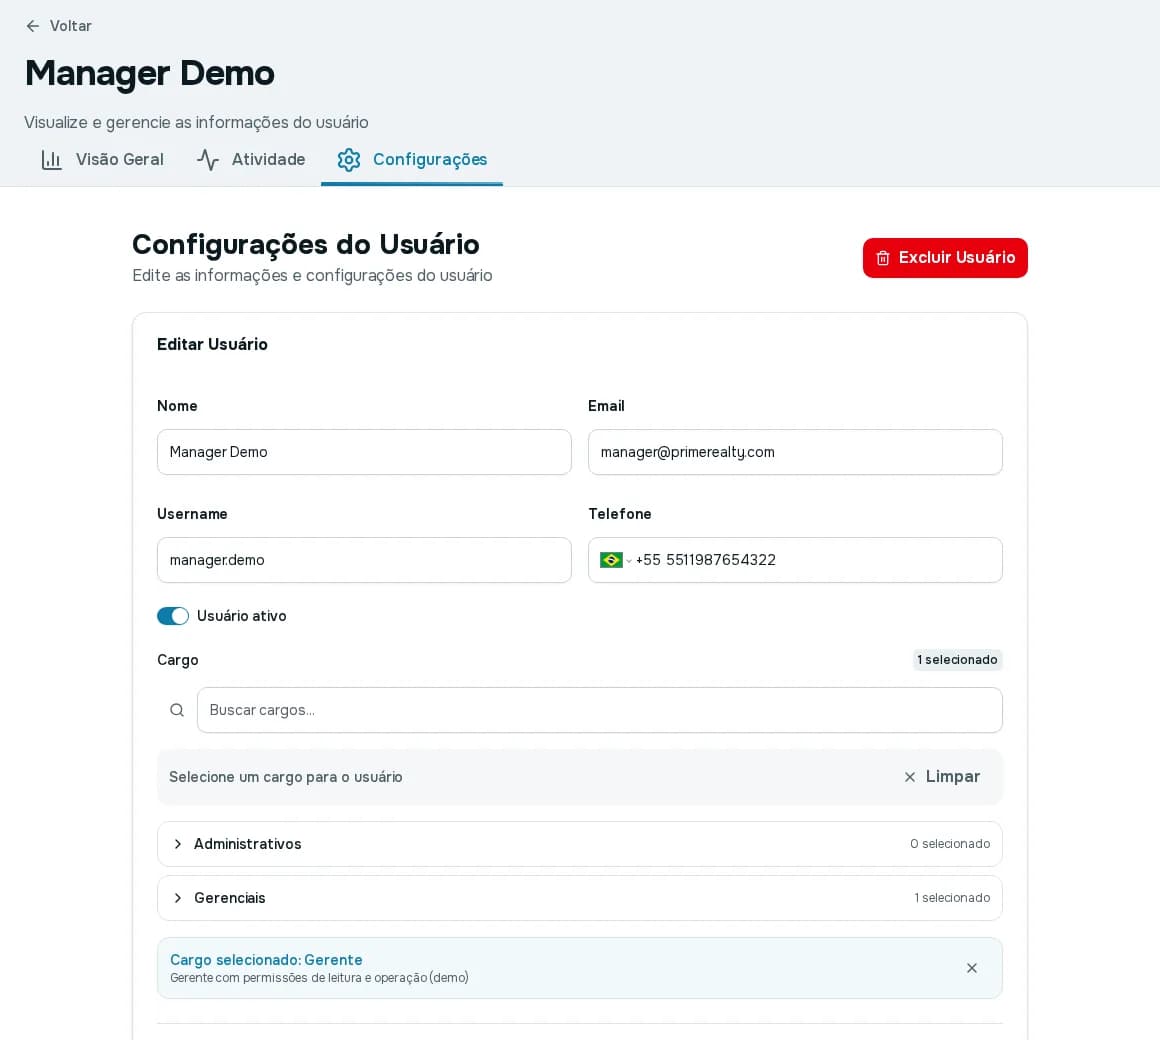
Task: Dismiss the selected cargo Gerente banner
Action: 972,968
